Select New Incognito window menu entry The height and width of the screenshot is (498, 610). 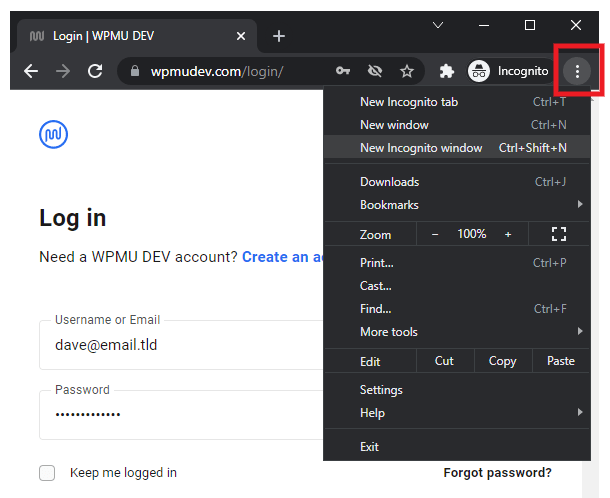[x=457, y=148]
